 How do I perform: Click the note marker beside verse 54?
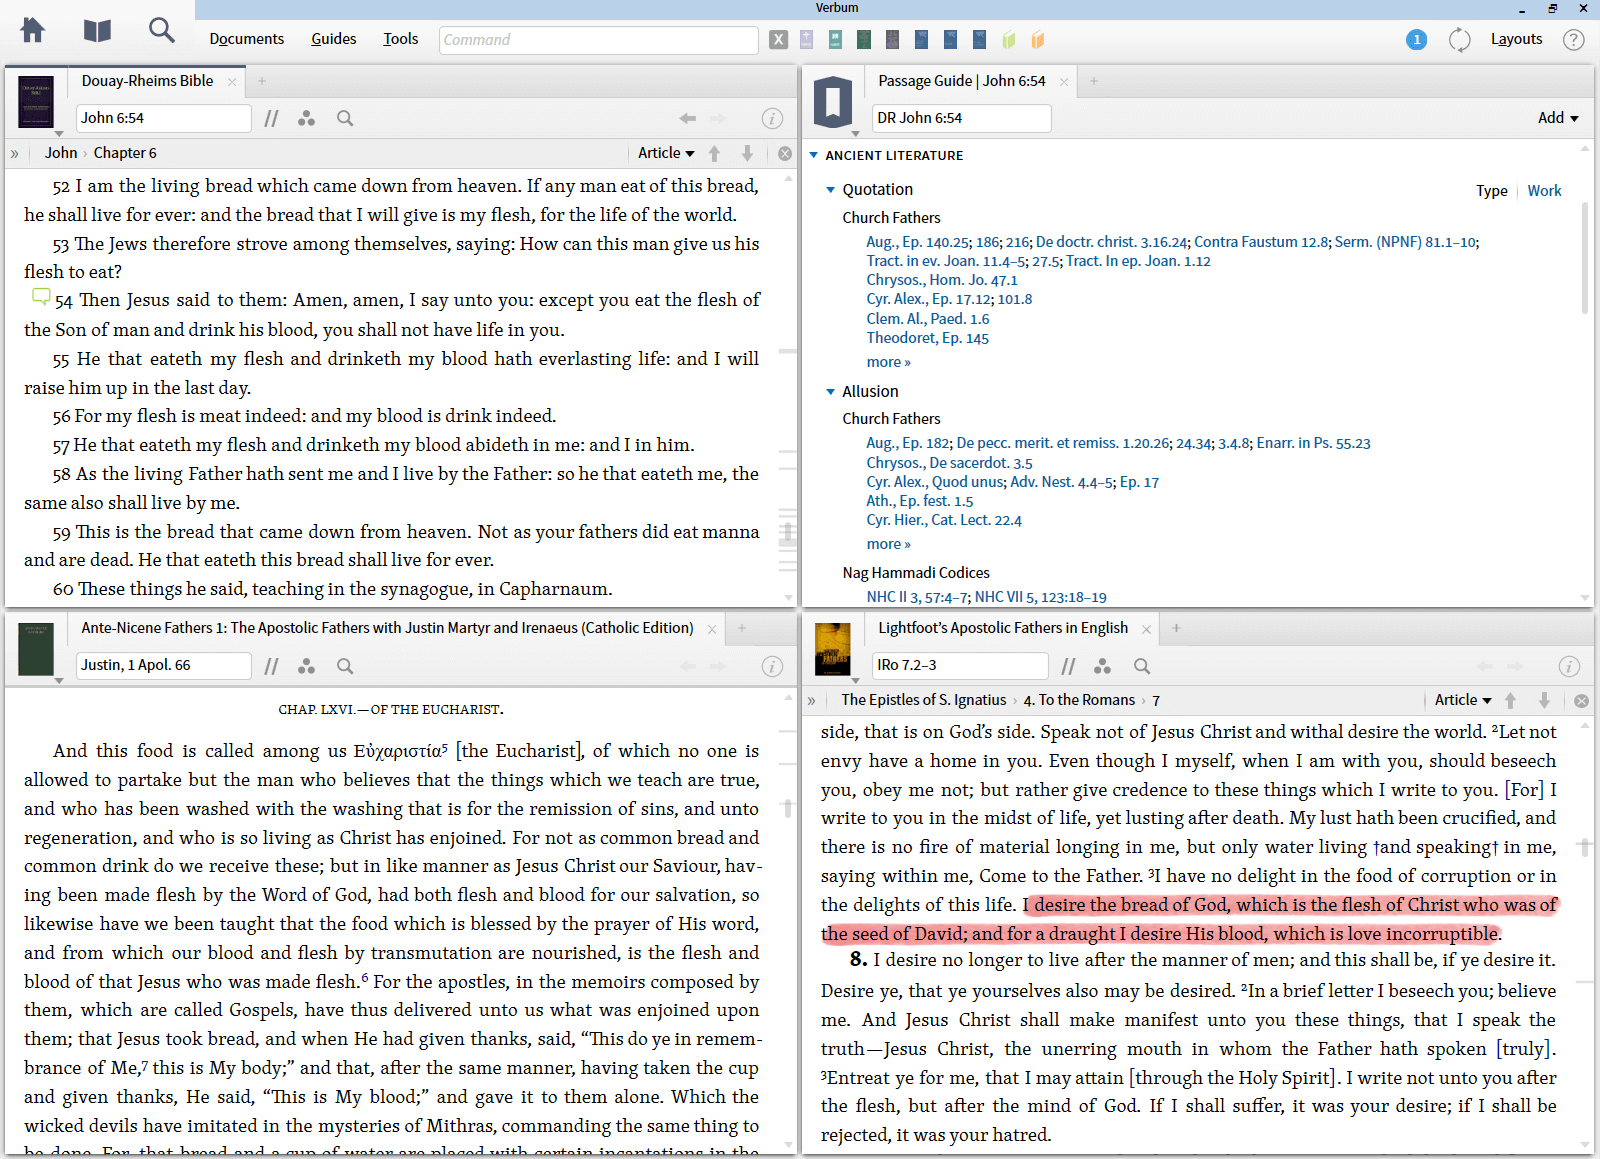click(x=41, y=297)
